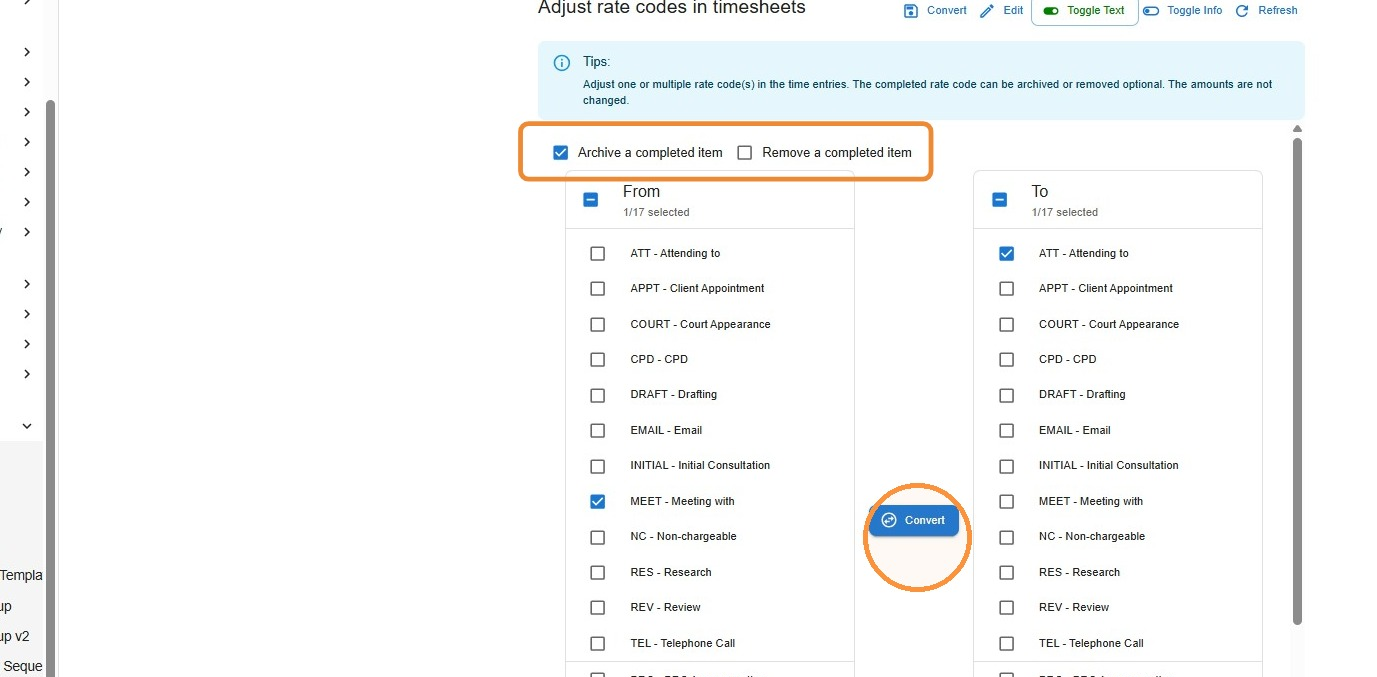Check TEL - Telephone Call in To list
Image resolution: width=1377 pixels, height=677 pixels.
tap(1007, 644)
